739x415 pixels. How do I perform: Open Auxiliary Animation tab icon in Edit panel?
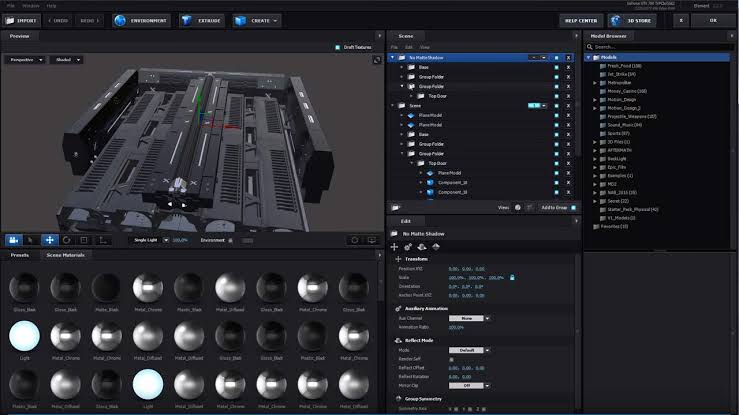[x=408, y=247]
